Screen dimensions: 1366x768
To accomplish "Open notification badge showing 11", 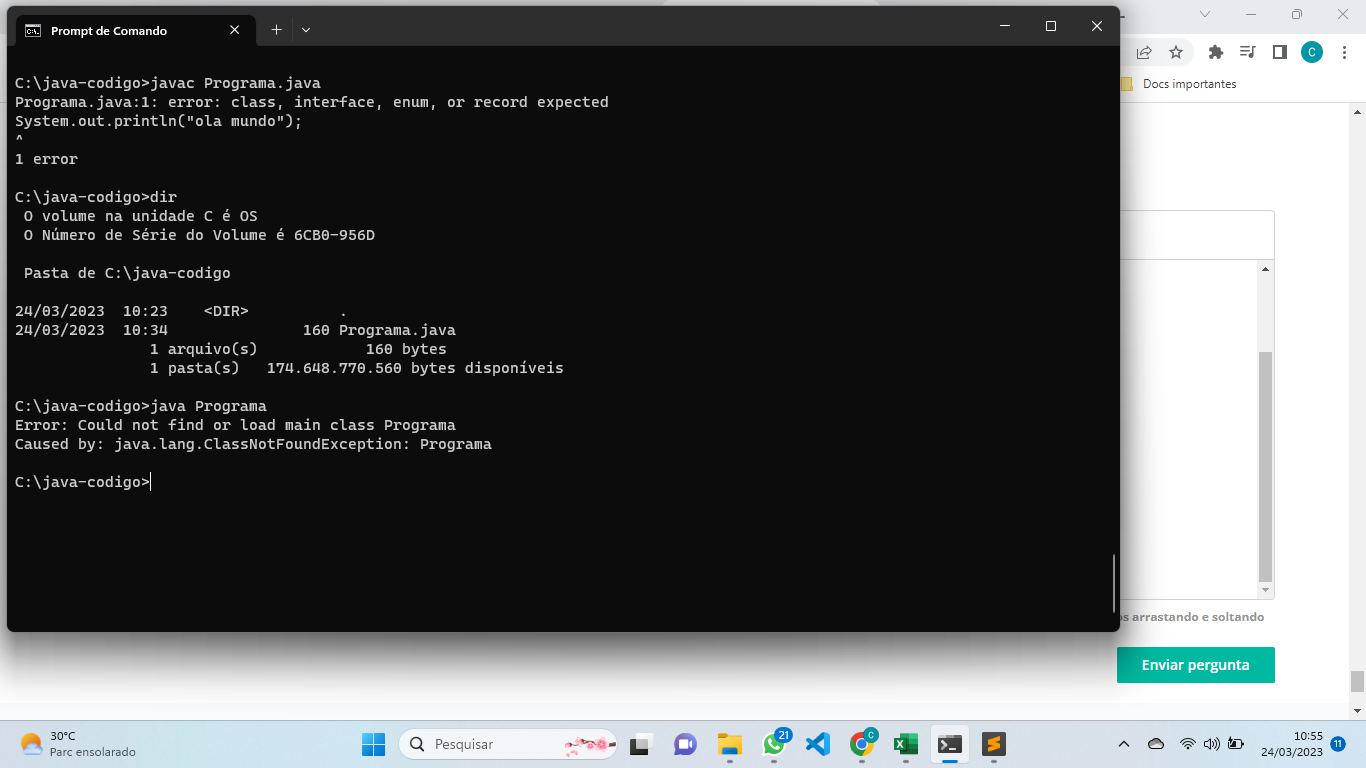I will click(1338, 744).
